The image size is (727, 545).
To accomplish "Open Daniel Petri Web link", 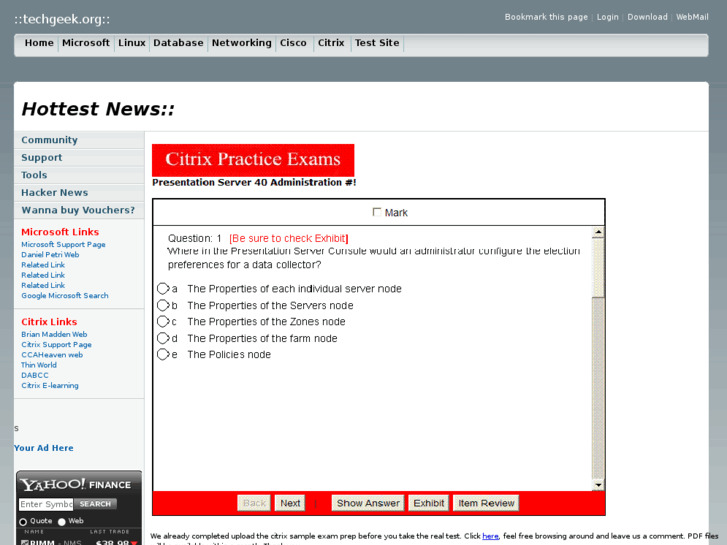I will click(x=50, y=255).
